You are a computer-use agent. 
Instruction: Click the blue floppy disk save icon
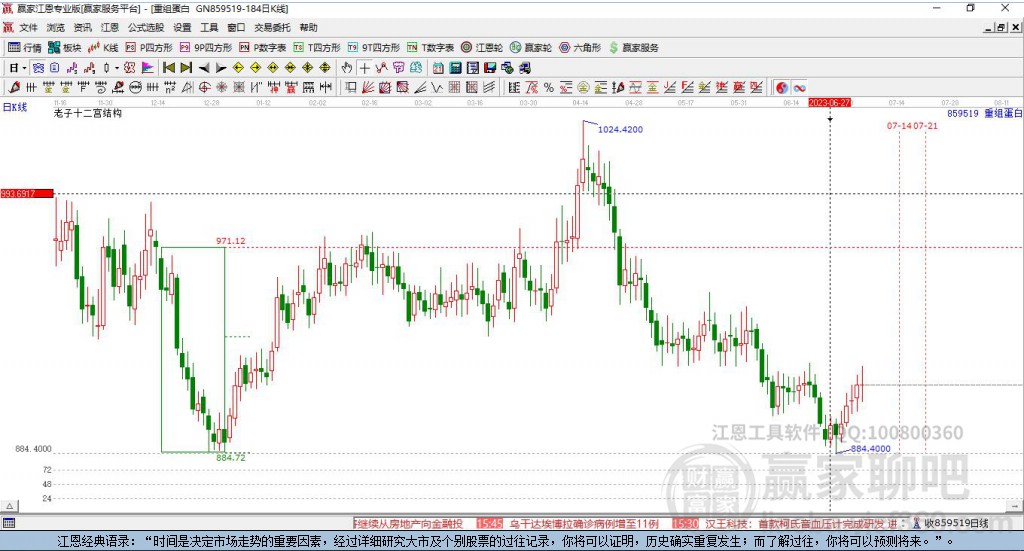[x=490, y=68]
